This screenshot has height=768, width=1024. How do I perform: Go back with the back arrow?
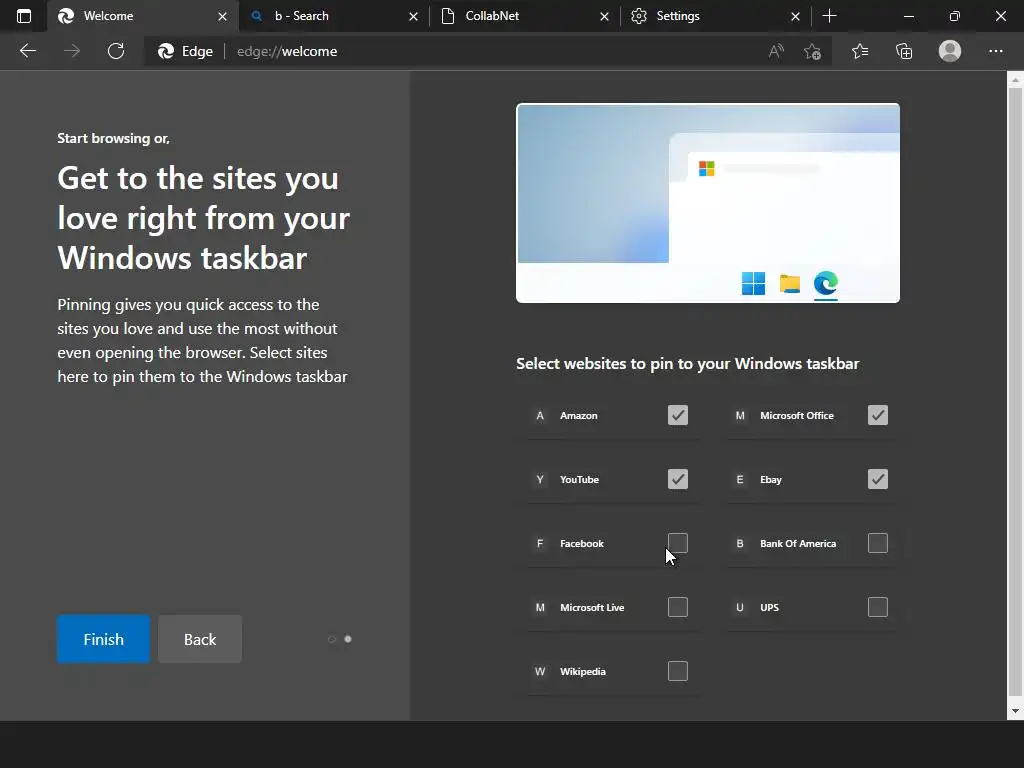[27, 51]
